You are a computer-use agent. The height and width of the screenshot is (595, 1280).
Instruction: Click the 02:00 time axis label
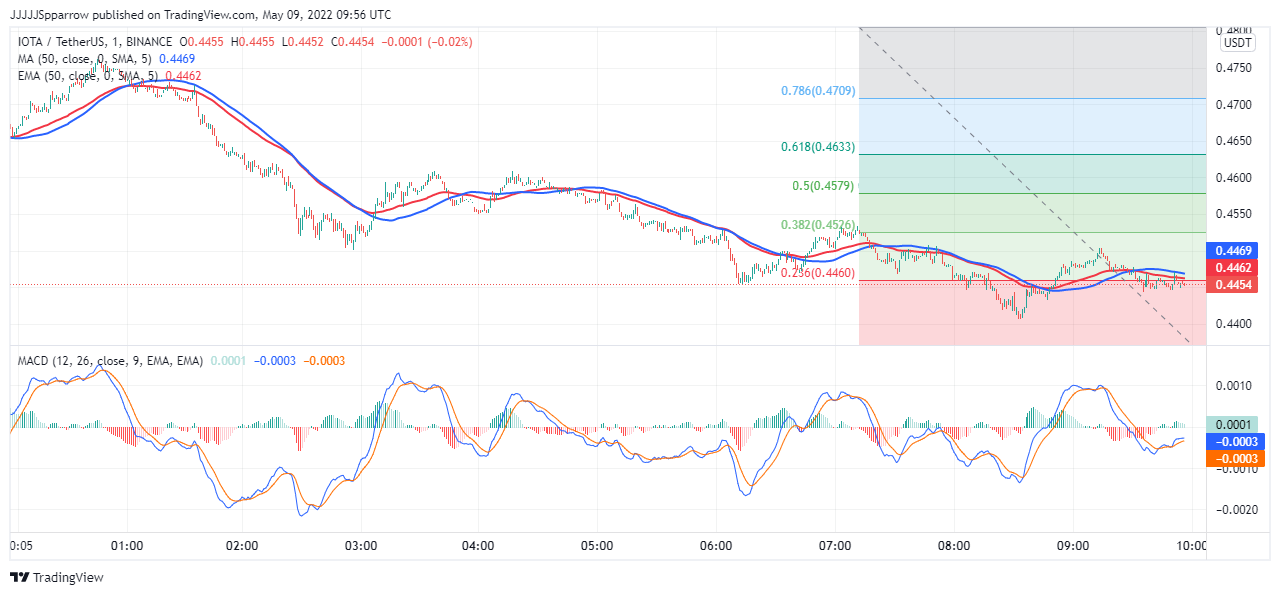point(242,546)
